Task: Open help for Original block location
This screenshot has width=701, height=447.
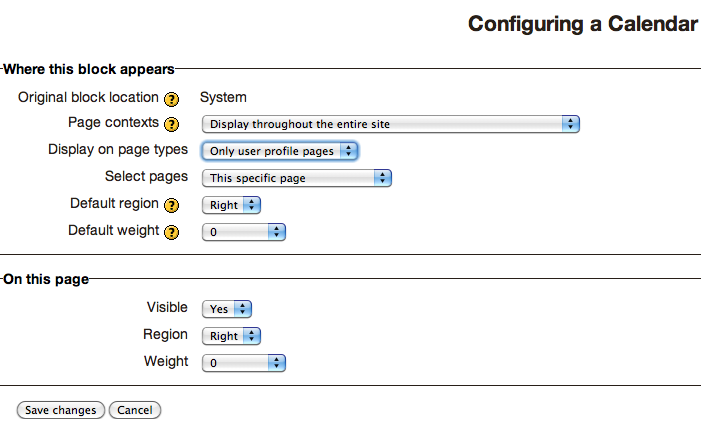Action: (x=171, y=99)
